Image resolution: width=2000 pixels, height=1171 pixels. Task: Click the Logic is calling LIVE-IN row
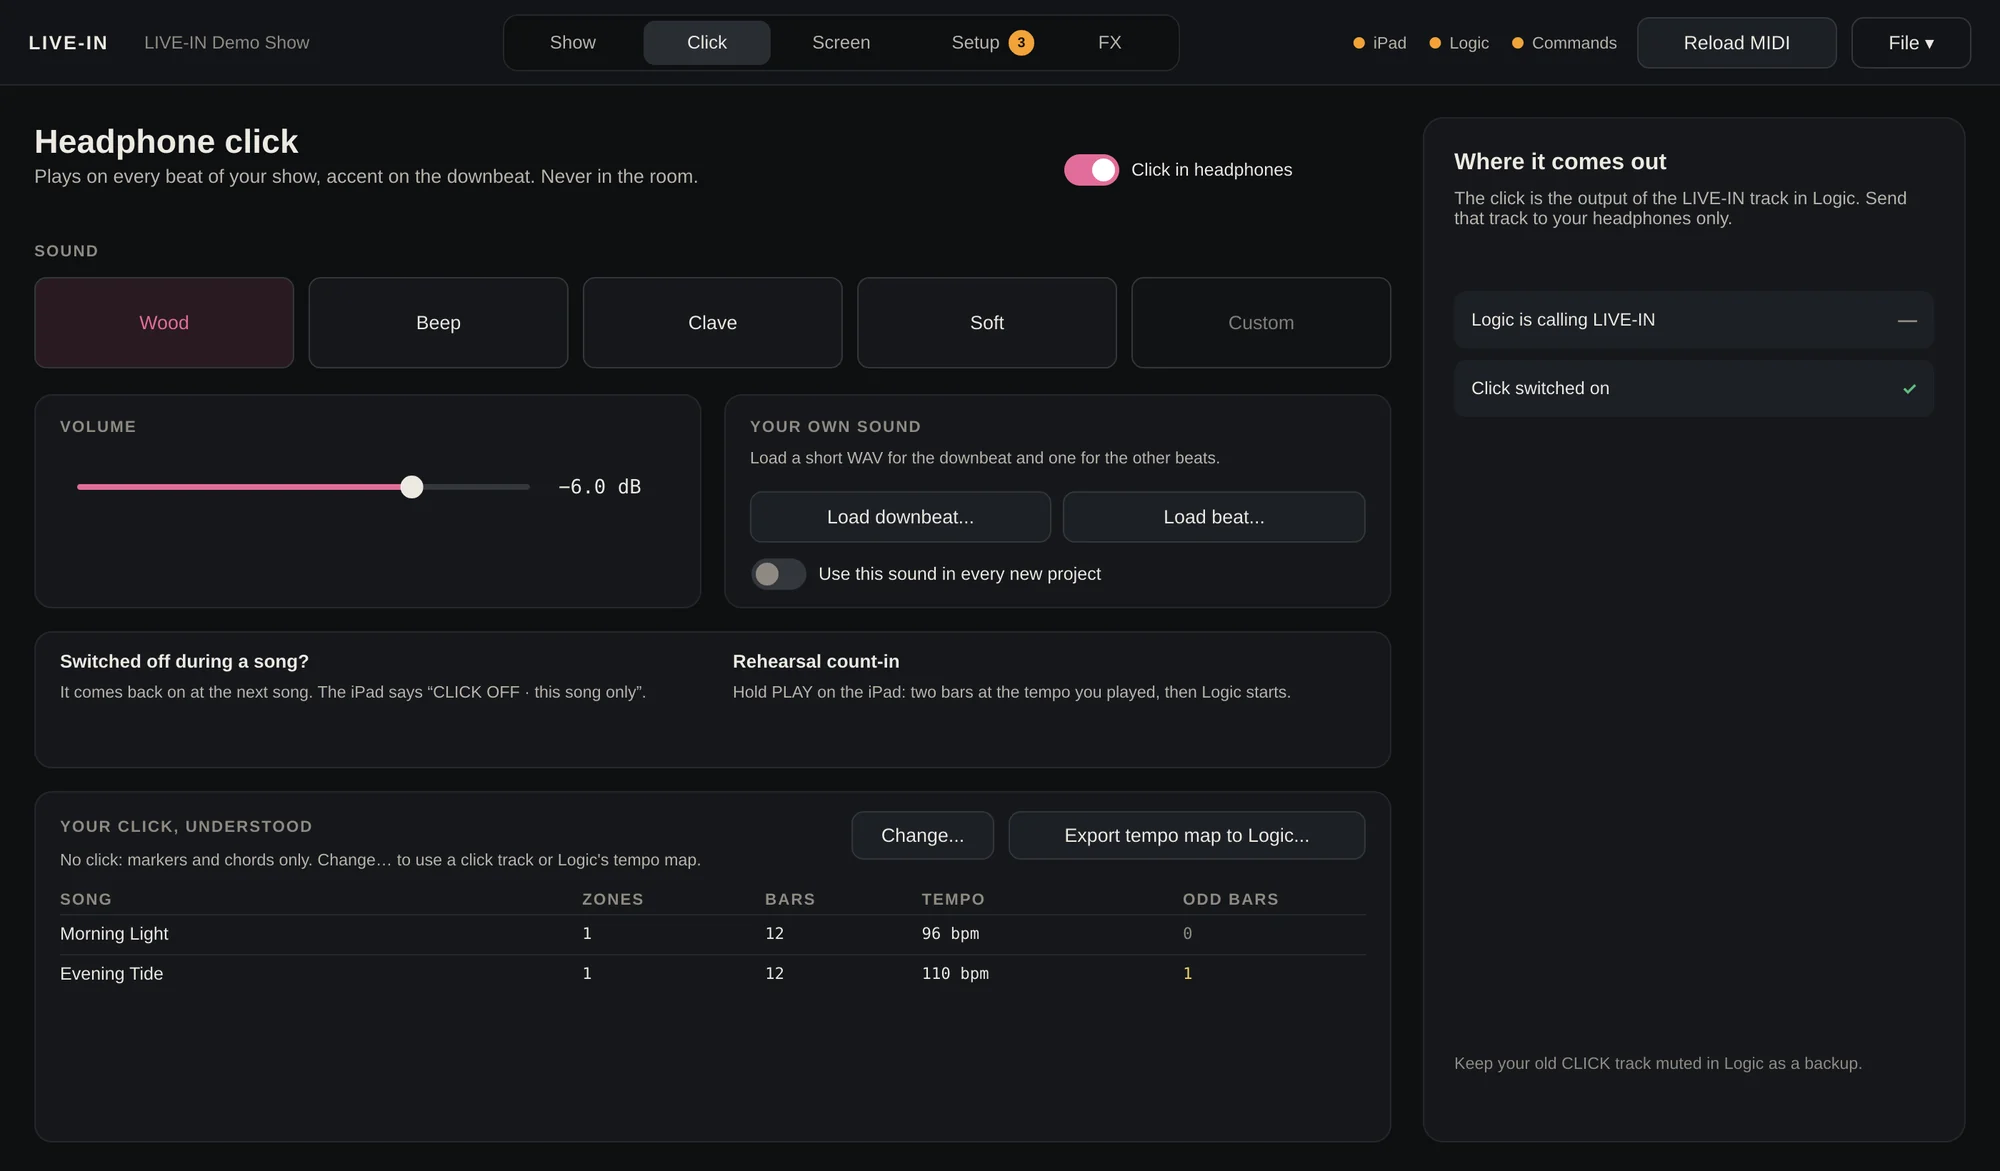1693,320
